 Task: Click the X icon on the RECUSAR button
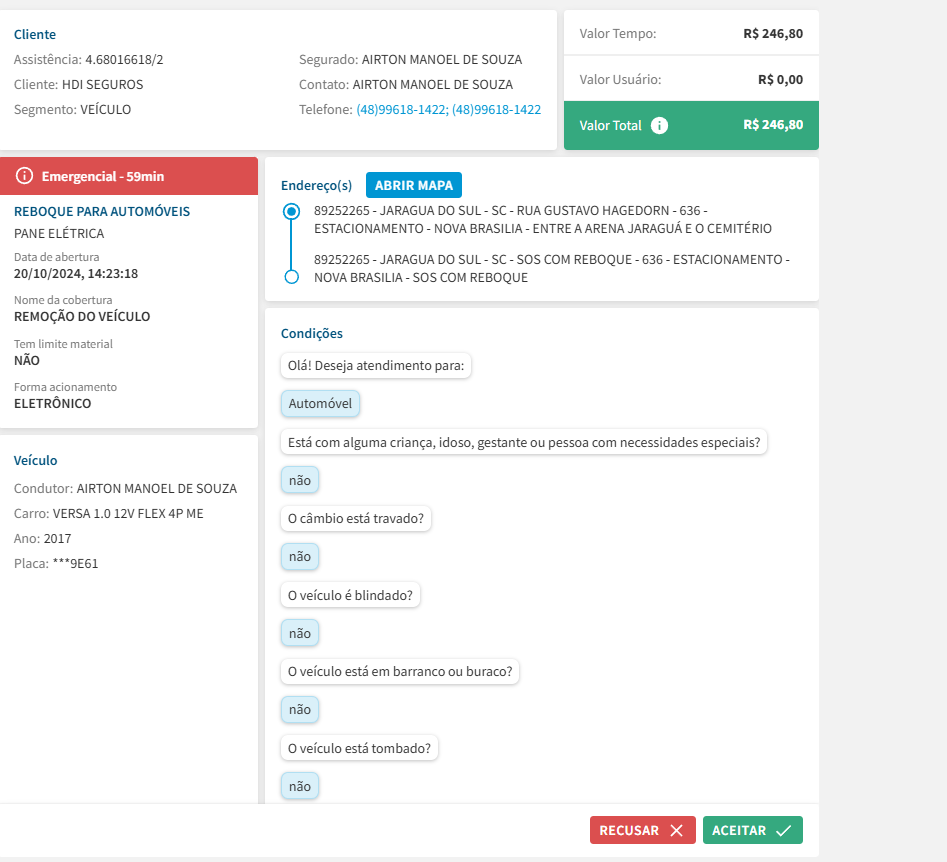677,830
